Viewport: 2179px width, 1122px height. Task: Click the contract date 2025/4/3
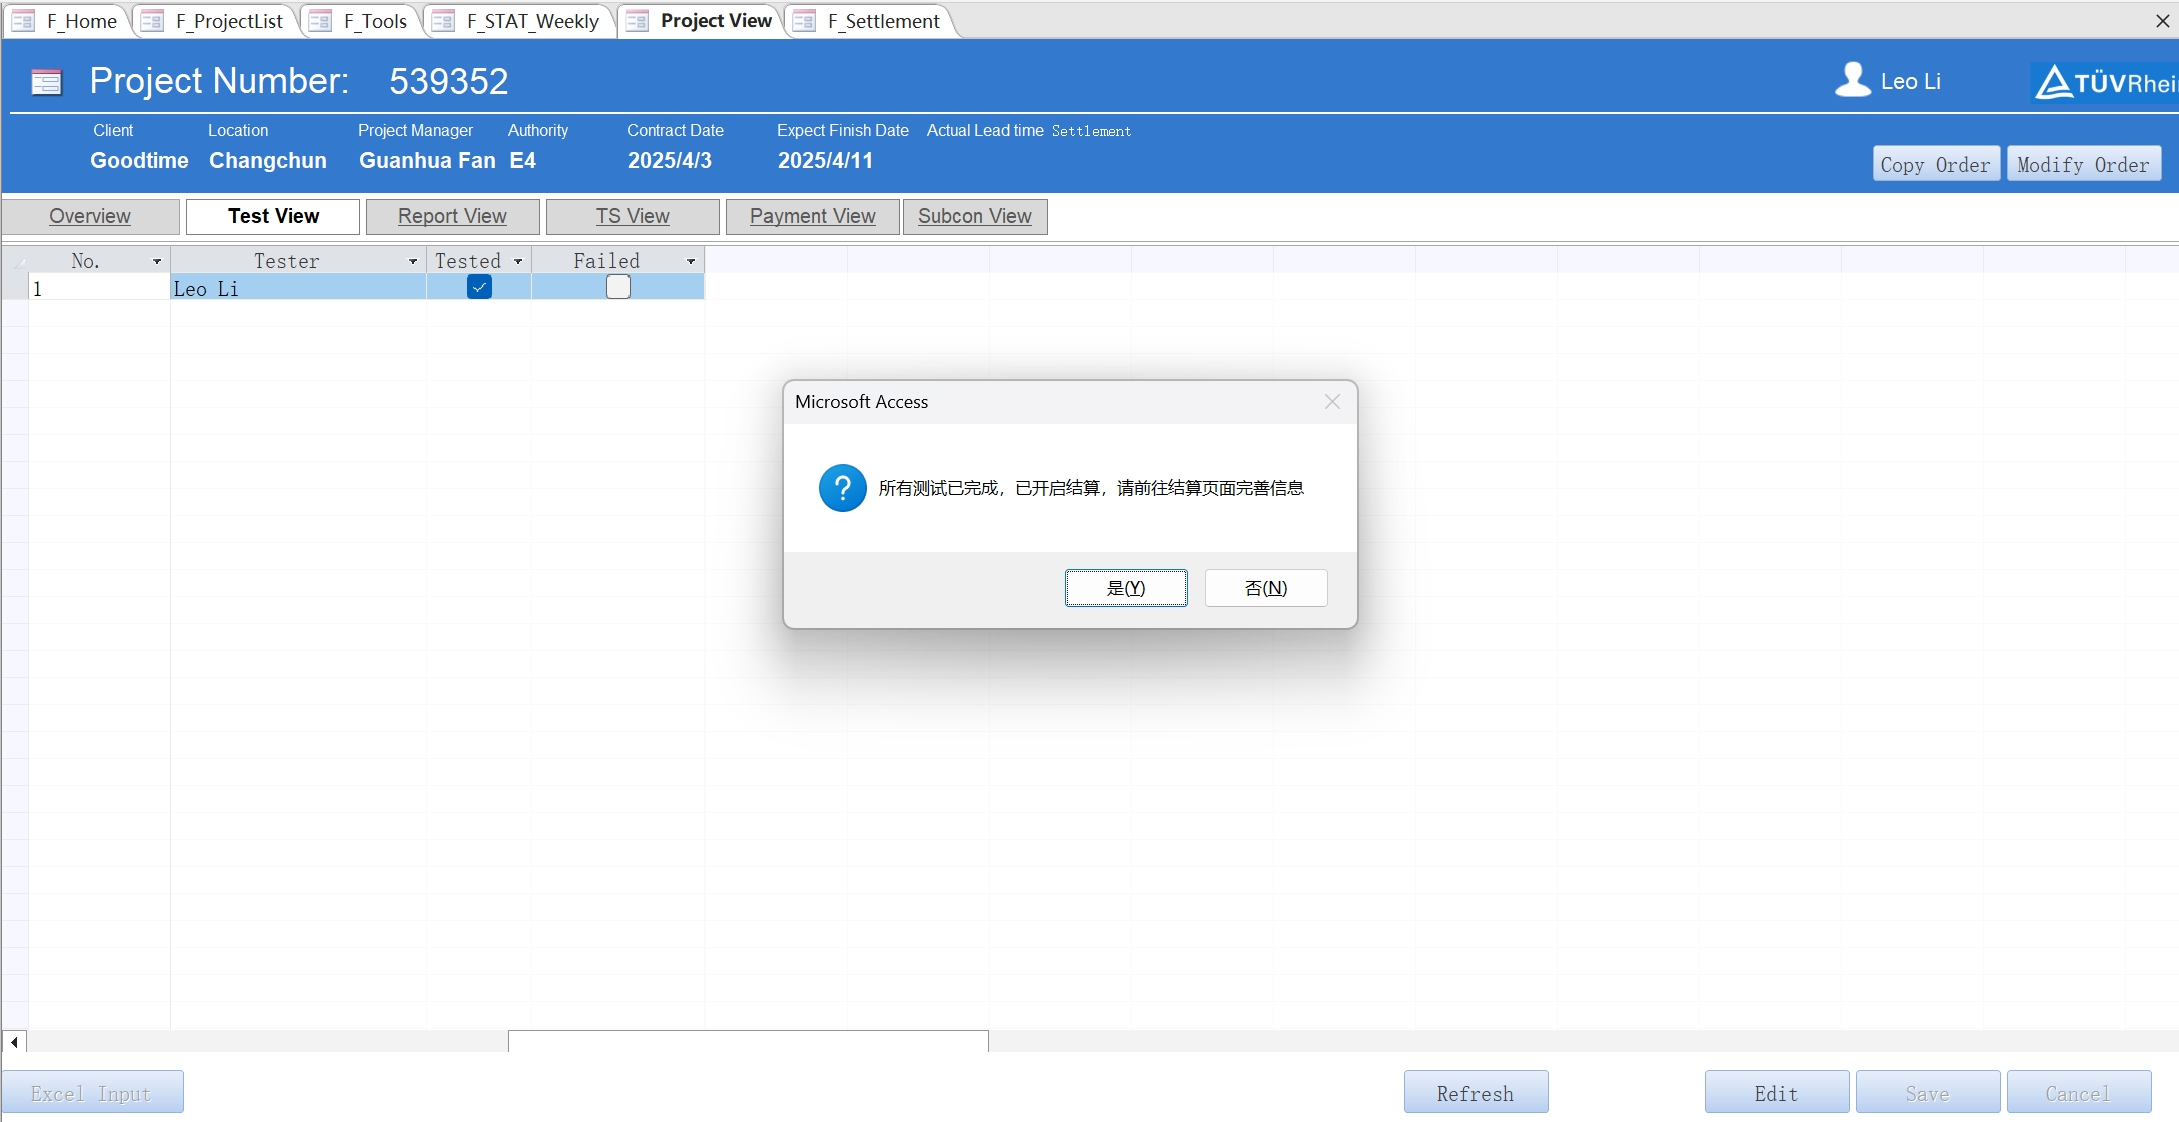pos(670,160)
